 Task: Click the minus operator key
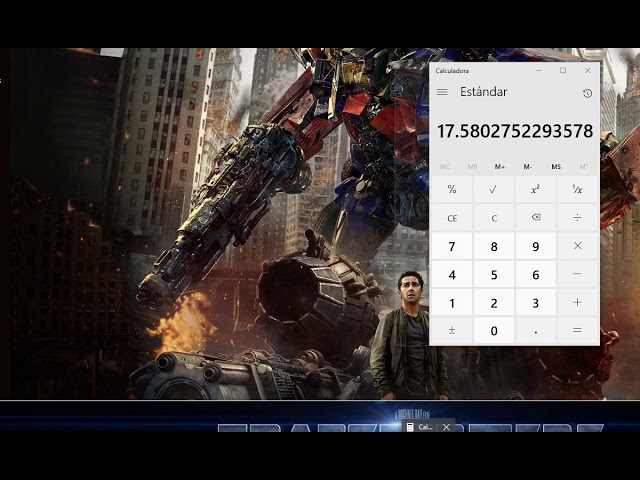click(x=578, y=274)
